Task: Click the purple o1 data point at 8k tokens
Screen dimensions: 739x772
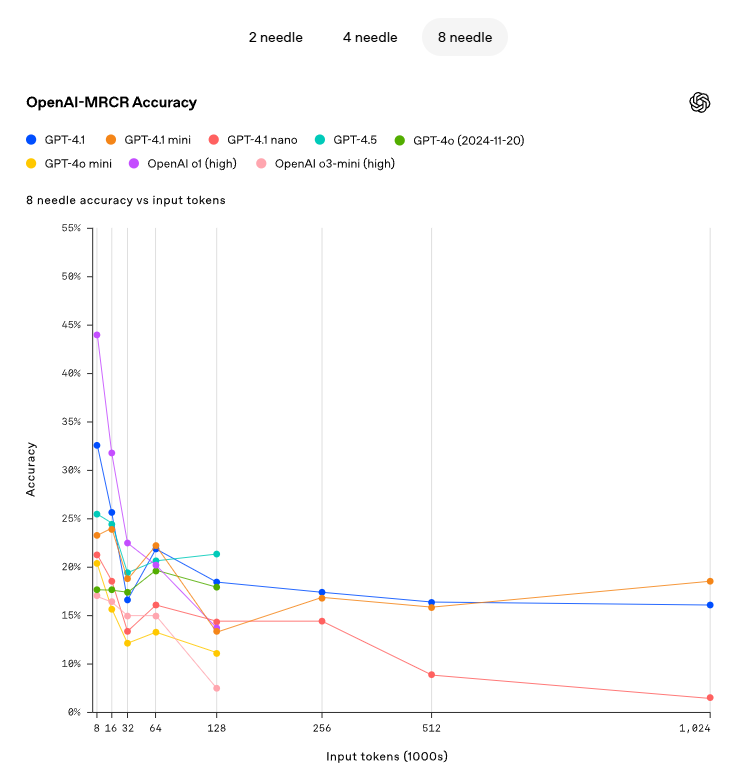Action: [97, 335]
